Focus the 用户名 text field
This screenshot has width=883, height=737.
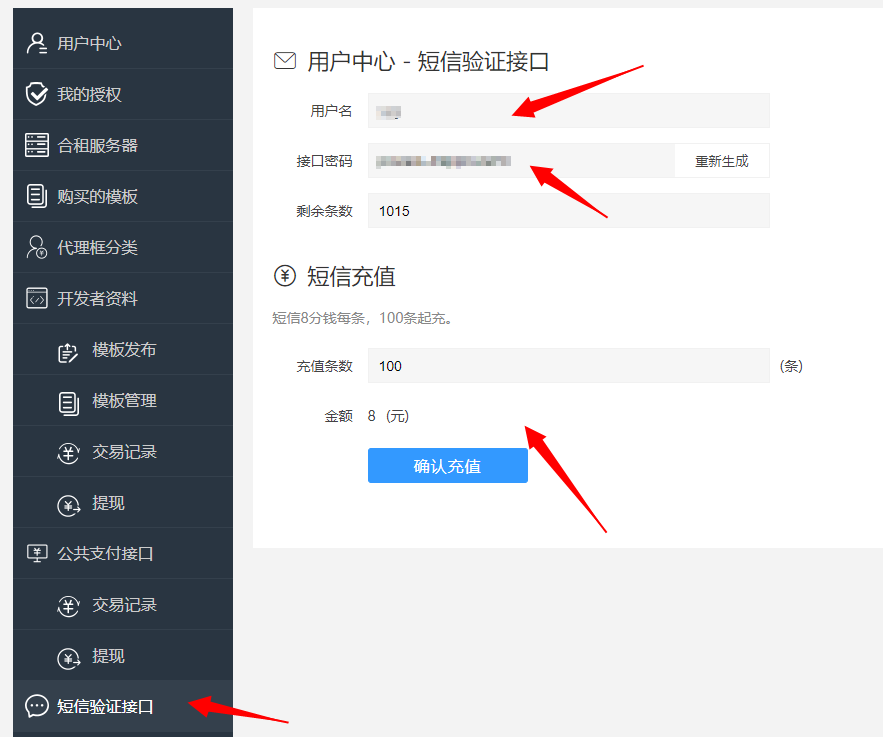click(x=568, y=111)
